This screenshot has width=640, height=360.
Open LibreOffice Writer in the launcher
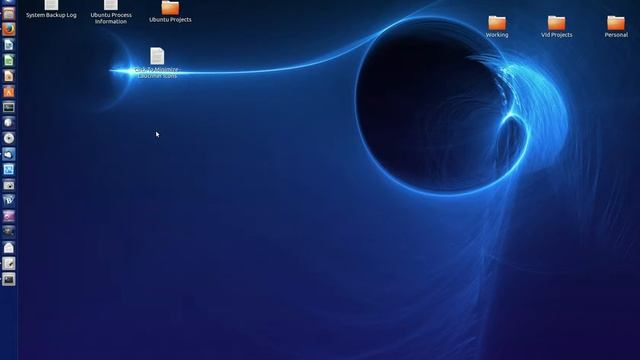pos(9,45)
